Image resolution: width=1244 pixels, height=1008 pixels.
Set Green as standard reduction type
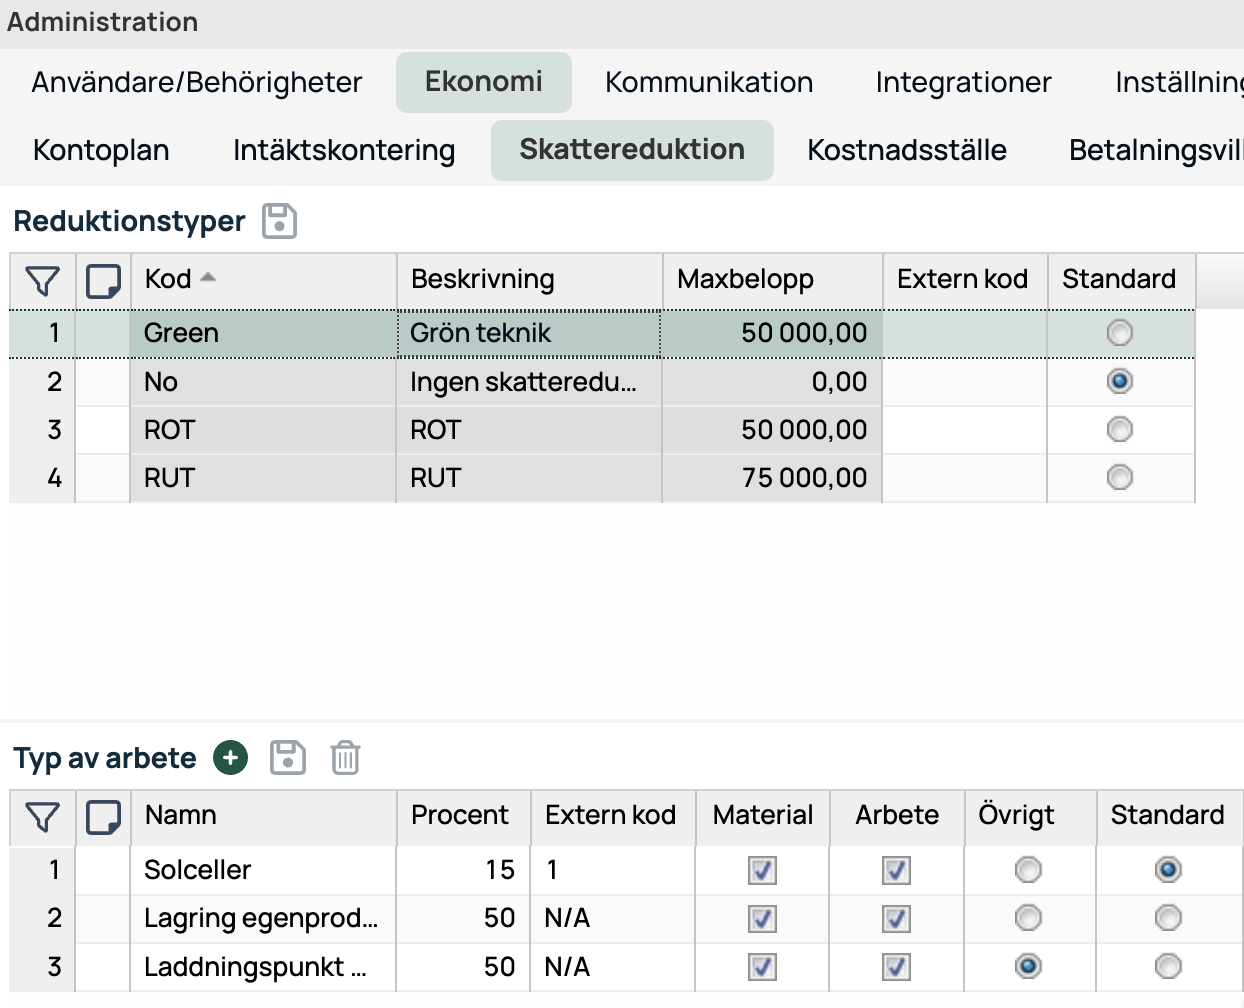(1120, 333)
